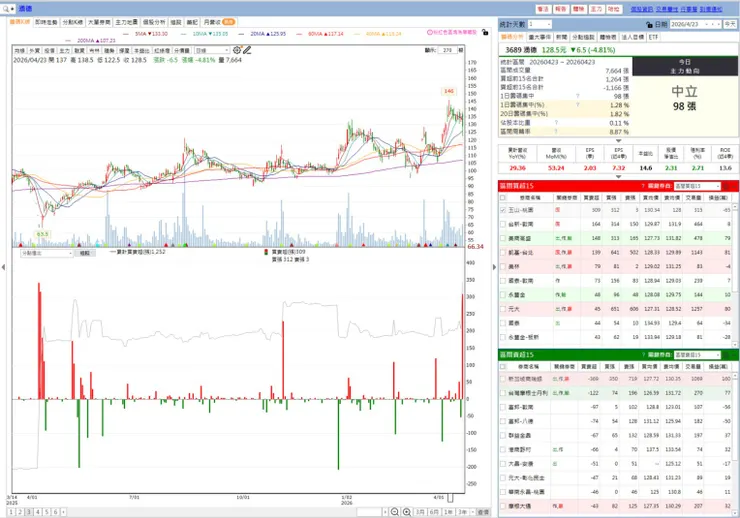Expand the triangle below the statistics panel
This screenshot has width=740, height=518.
pos(618,141)
